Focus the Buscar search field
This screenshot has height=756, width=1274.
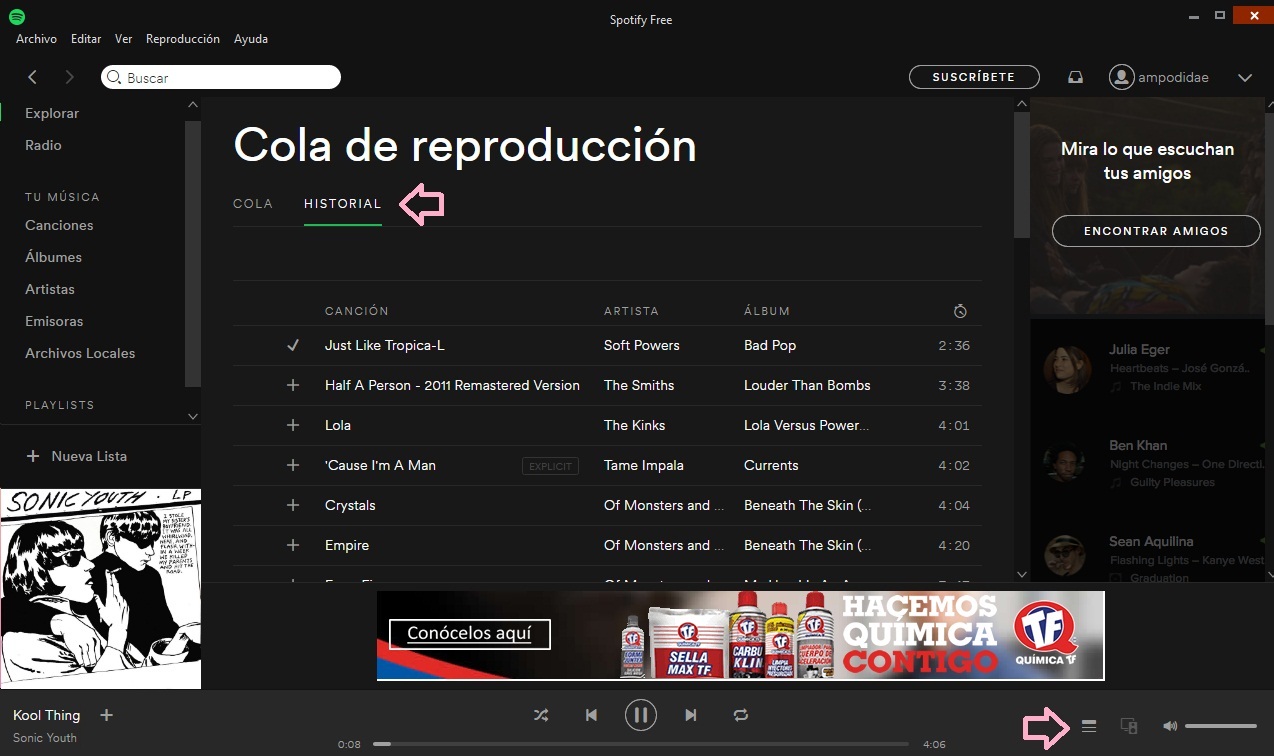221,77
